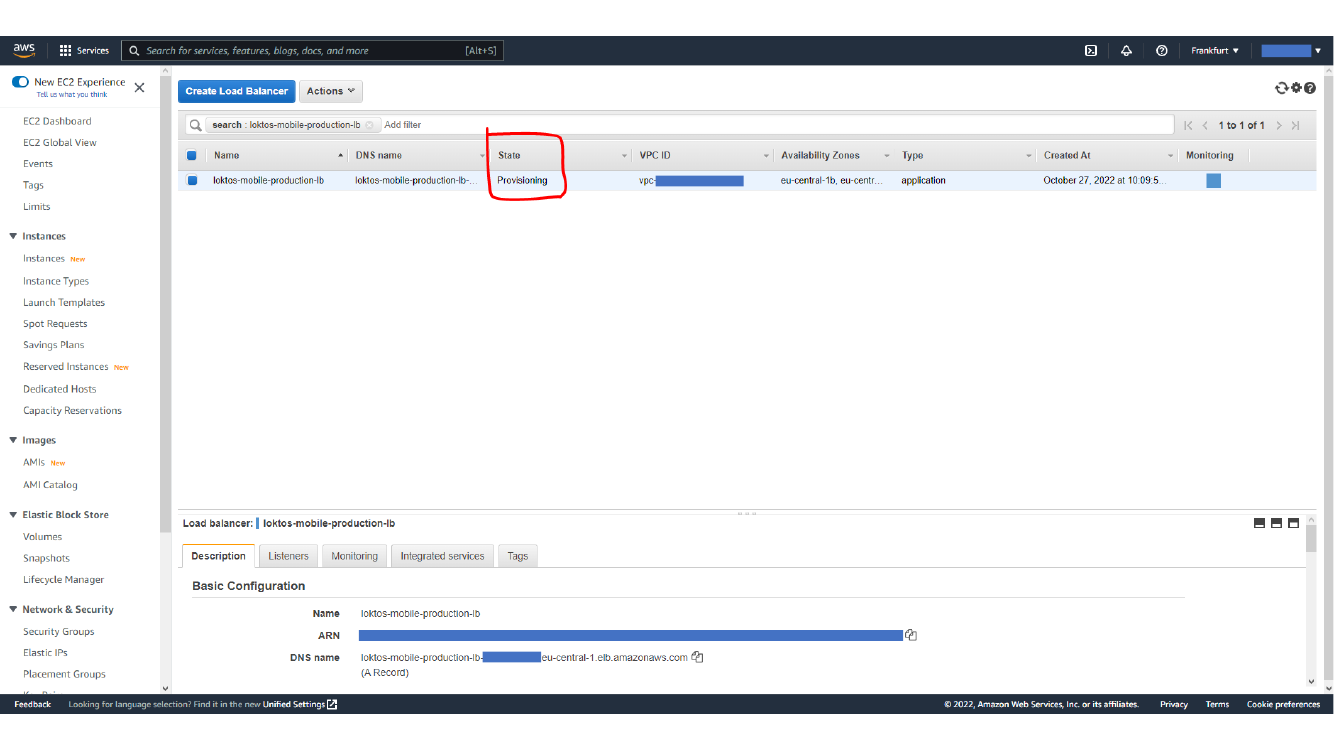
Task: Close the New EC2 Experience banner
Action: coord(139,88)
